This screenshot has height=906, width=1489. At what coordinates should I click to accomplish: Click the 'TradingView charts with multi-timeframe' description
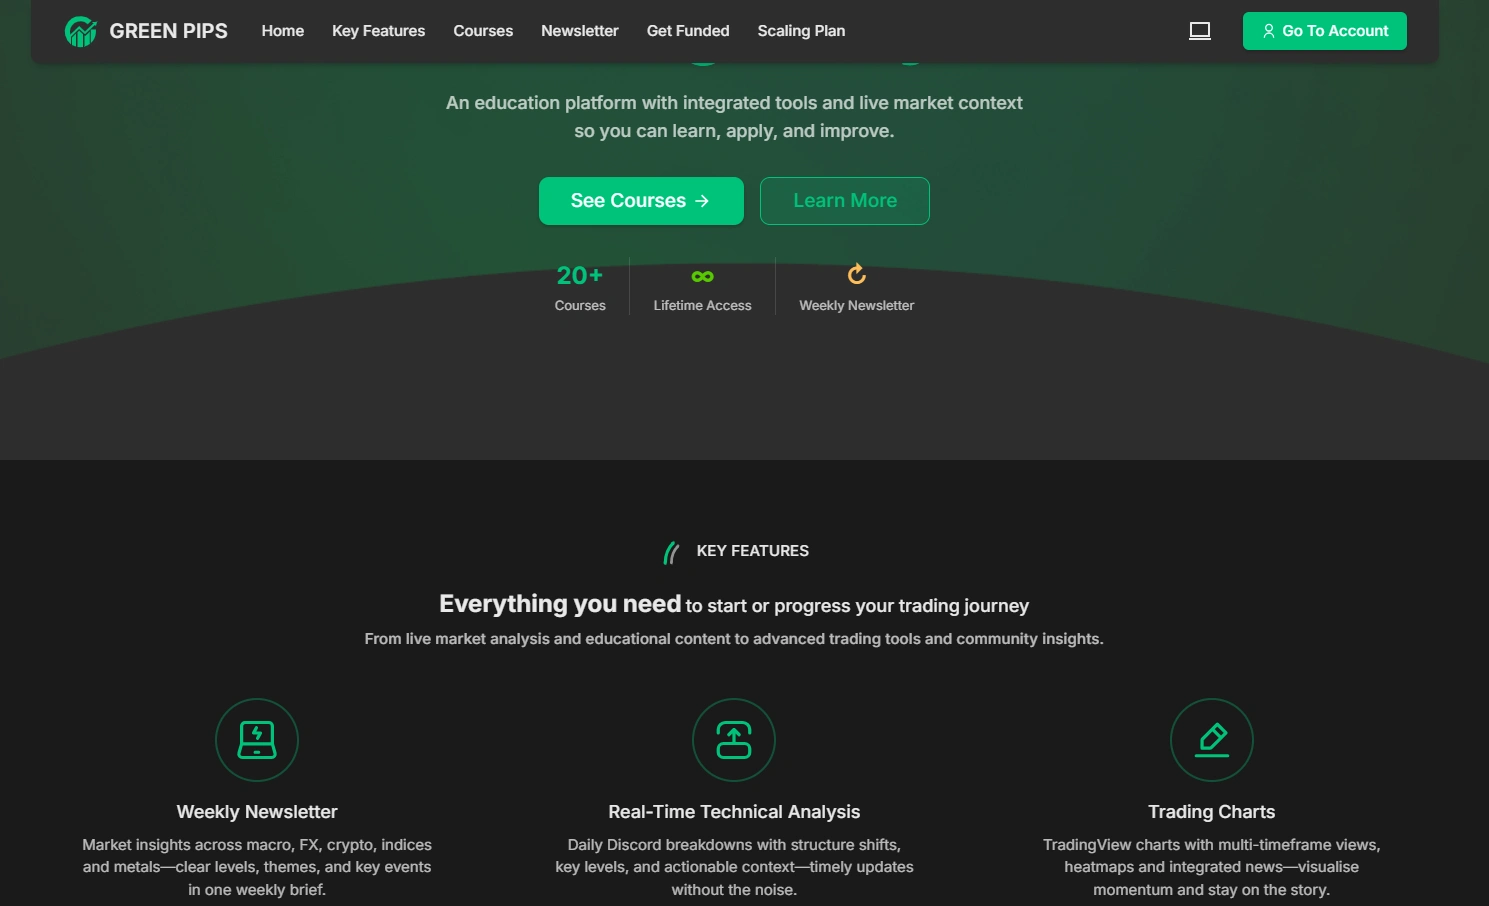click(1212, 867)
